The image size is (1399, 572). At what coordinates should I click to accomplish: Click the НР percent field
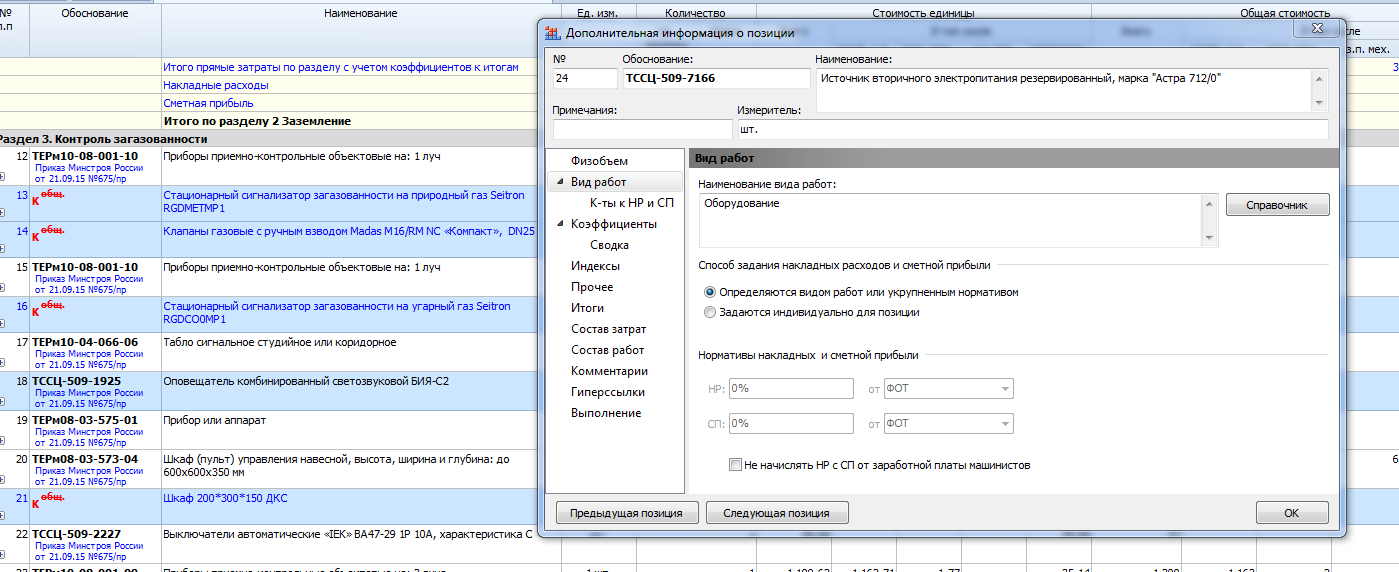point(791,389)
